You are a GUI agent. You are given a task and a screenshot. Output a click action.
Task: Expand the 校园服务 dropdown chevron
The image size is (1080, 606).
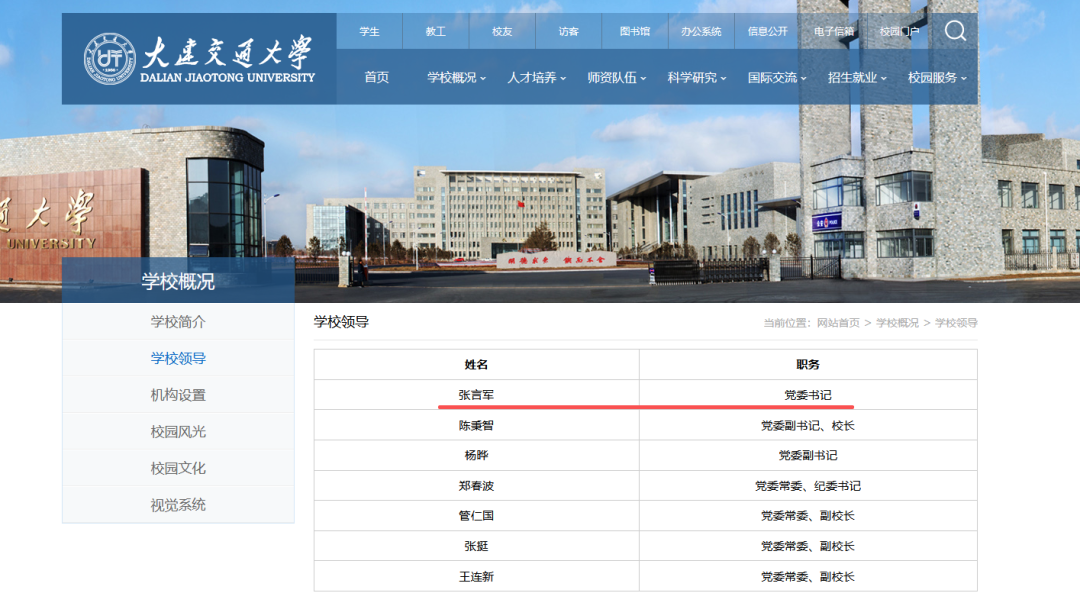pos(966,77)
